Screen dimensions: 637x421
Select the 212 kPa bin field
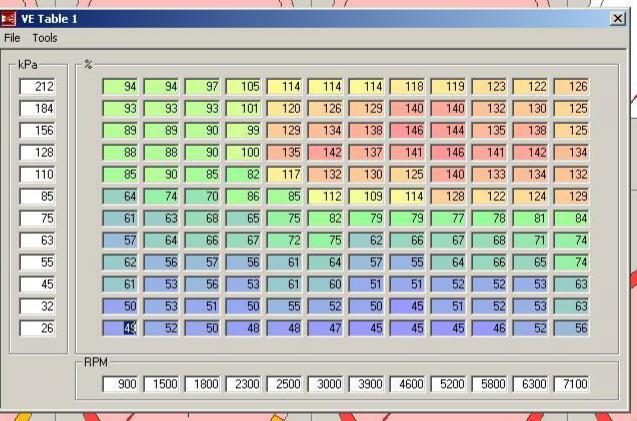[37, 87]
